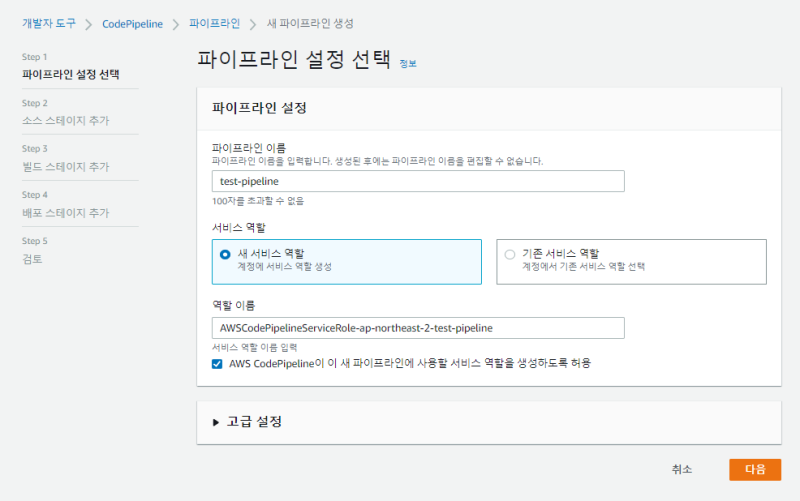This screenshot has height=501, width=800.
Task: Select Step 1 파이프라인 설정 선택 in sidebar
Action: [72, 74]
